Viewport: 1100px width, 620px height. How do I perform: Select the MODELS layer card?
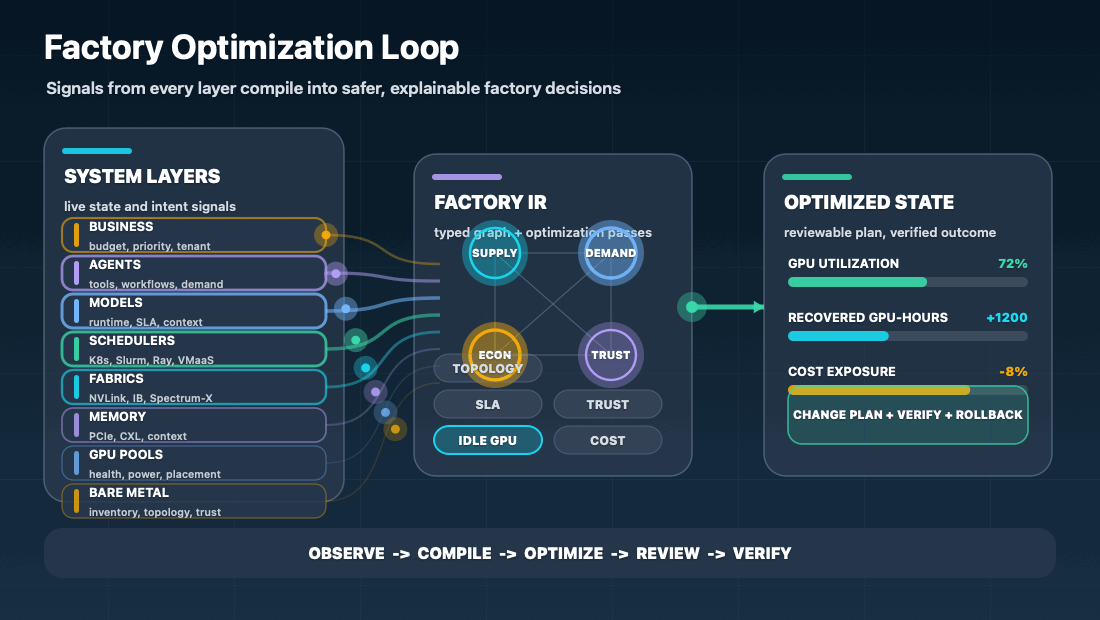(194, 311)
